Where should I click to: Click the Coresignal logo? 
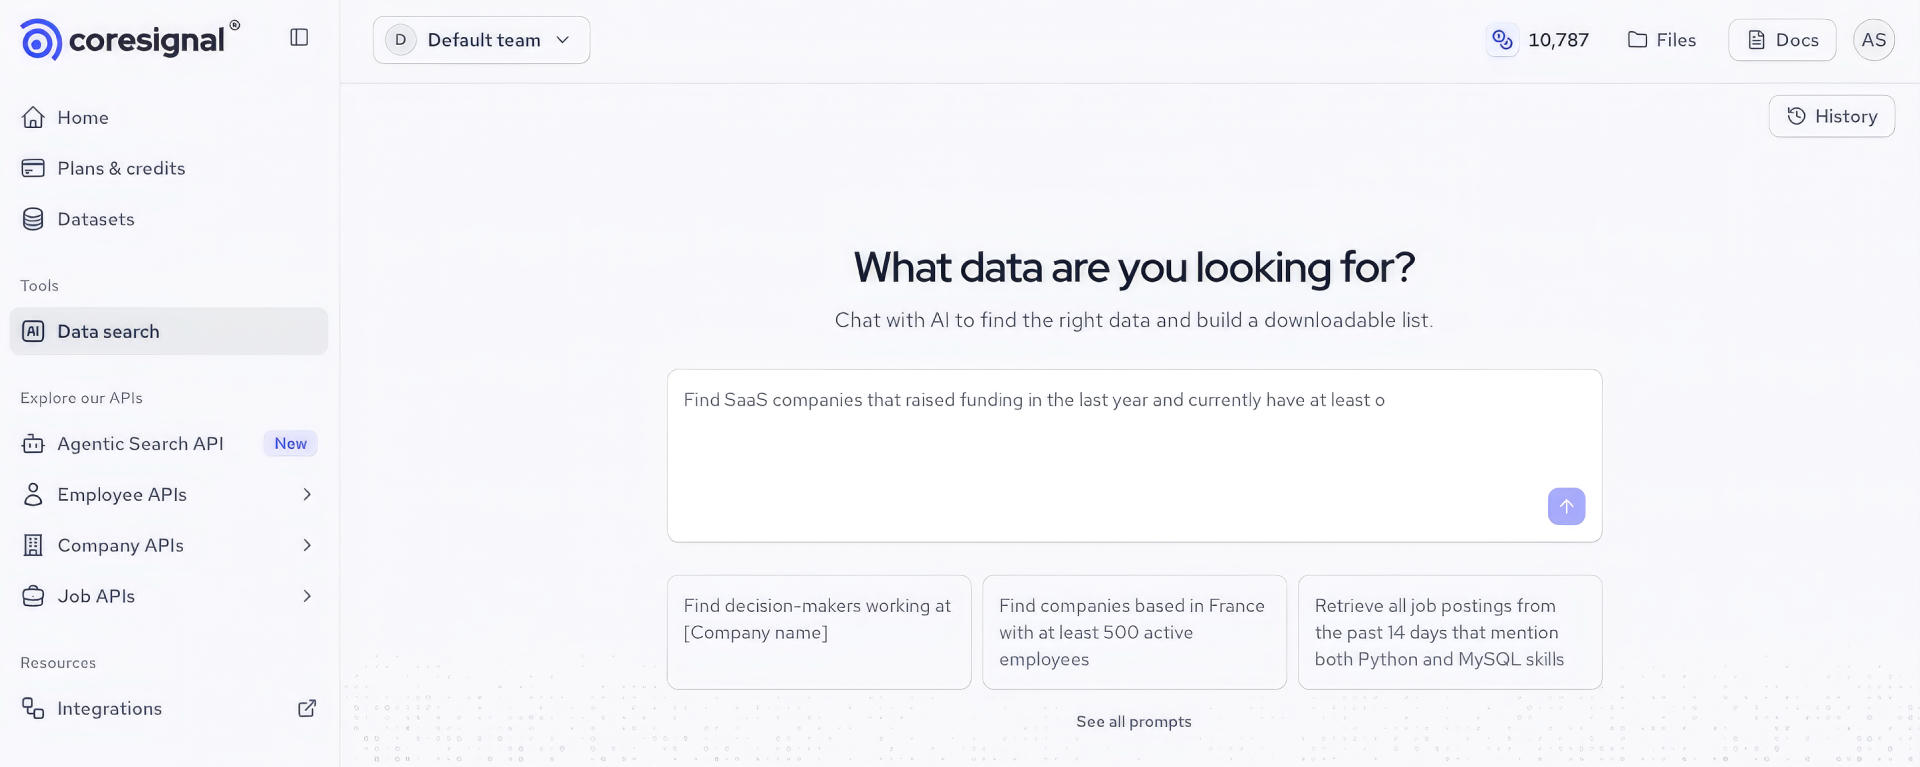pos(130,40)
